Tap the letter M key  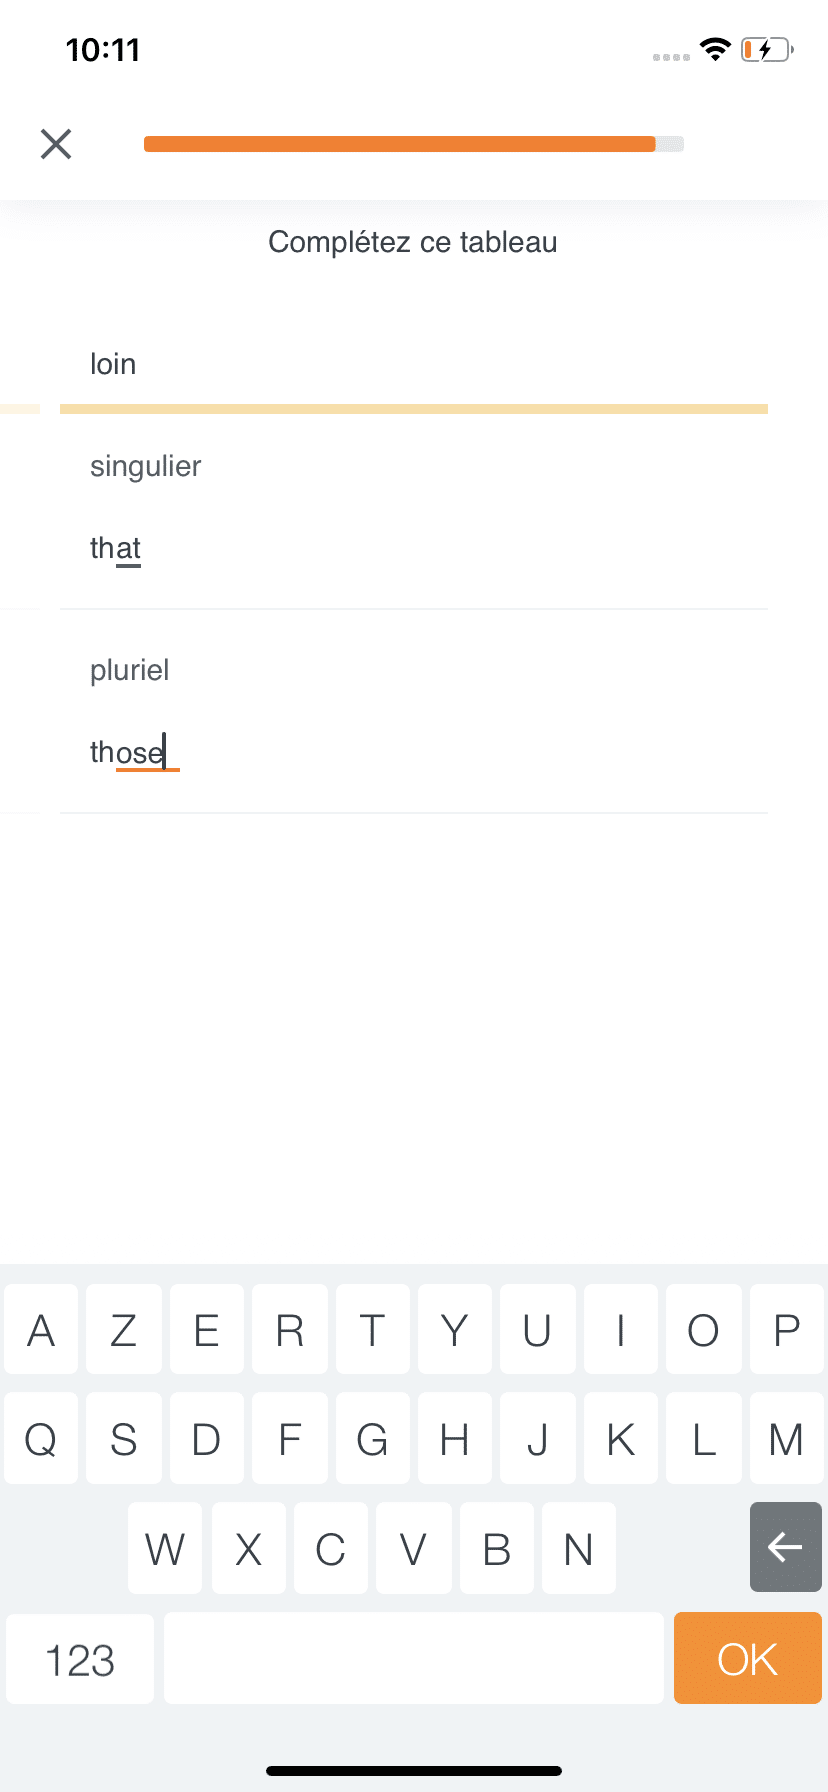(x=786, y=1438)
